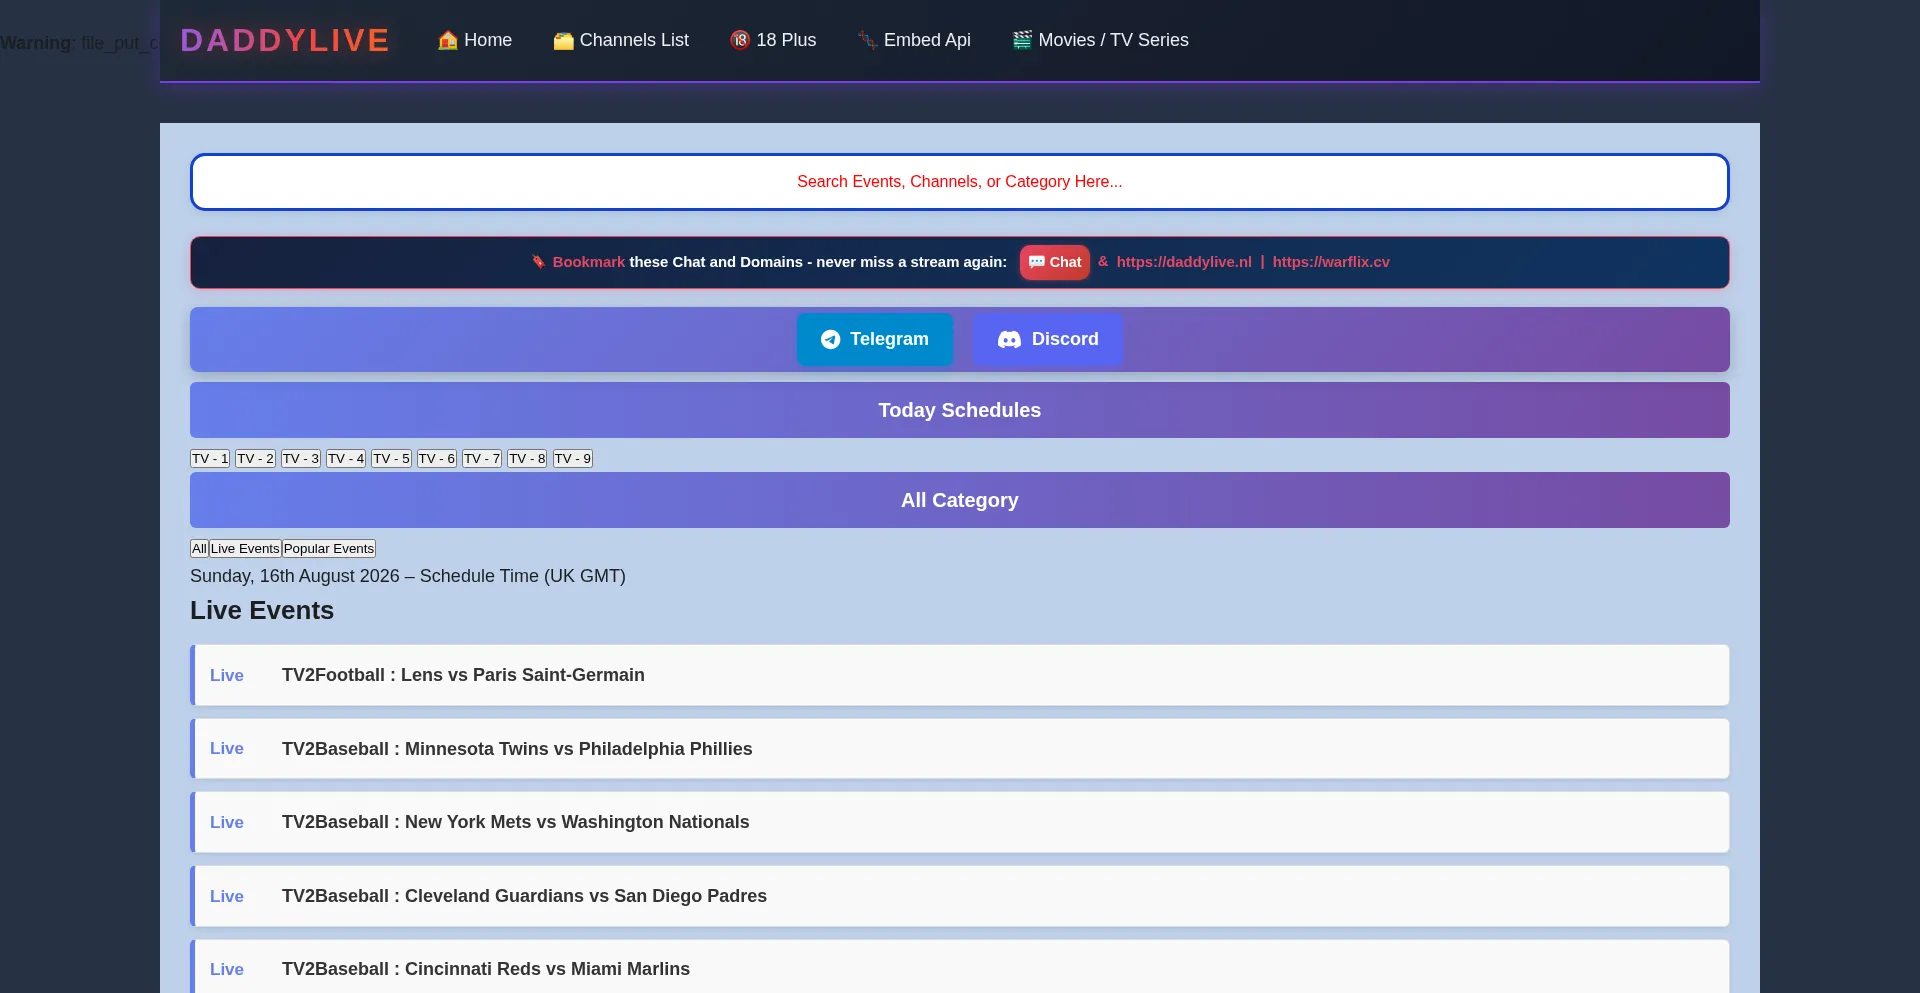Click the red Bookmark text
This screenshot has height=993, width=1920.
[x=589, y=262]
